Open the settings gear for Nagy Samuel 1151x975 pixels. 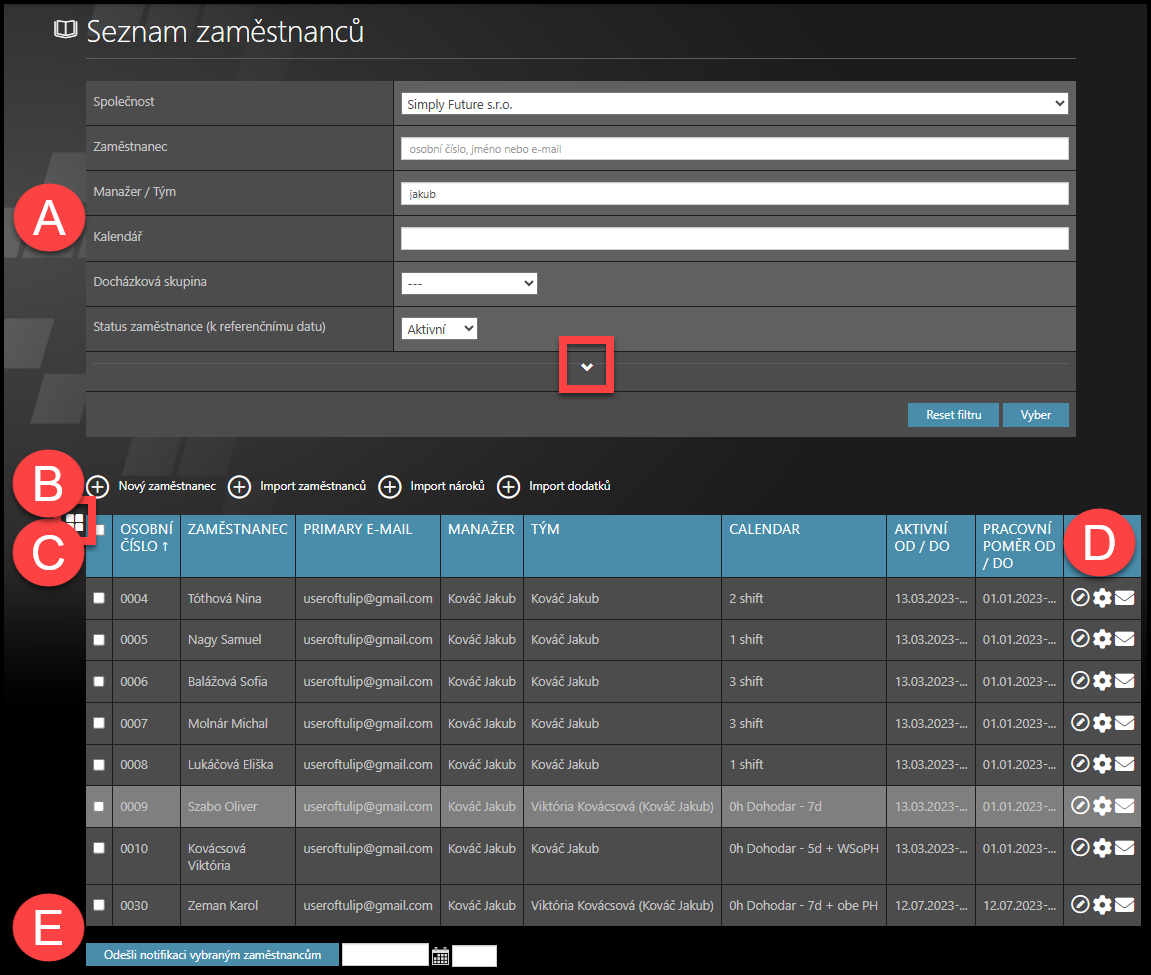coord(1102,640)
